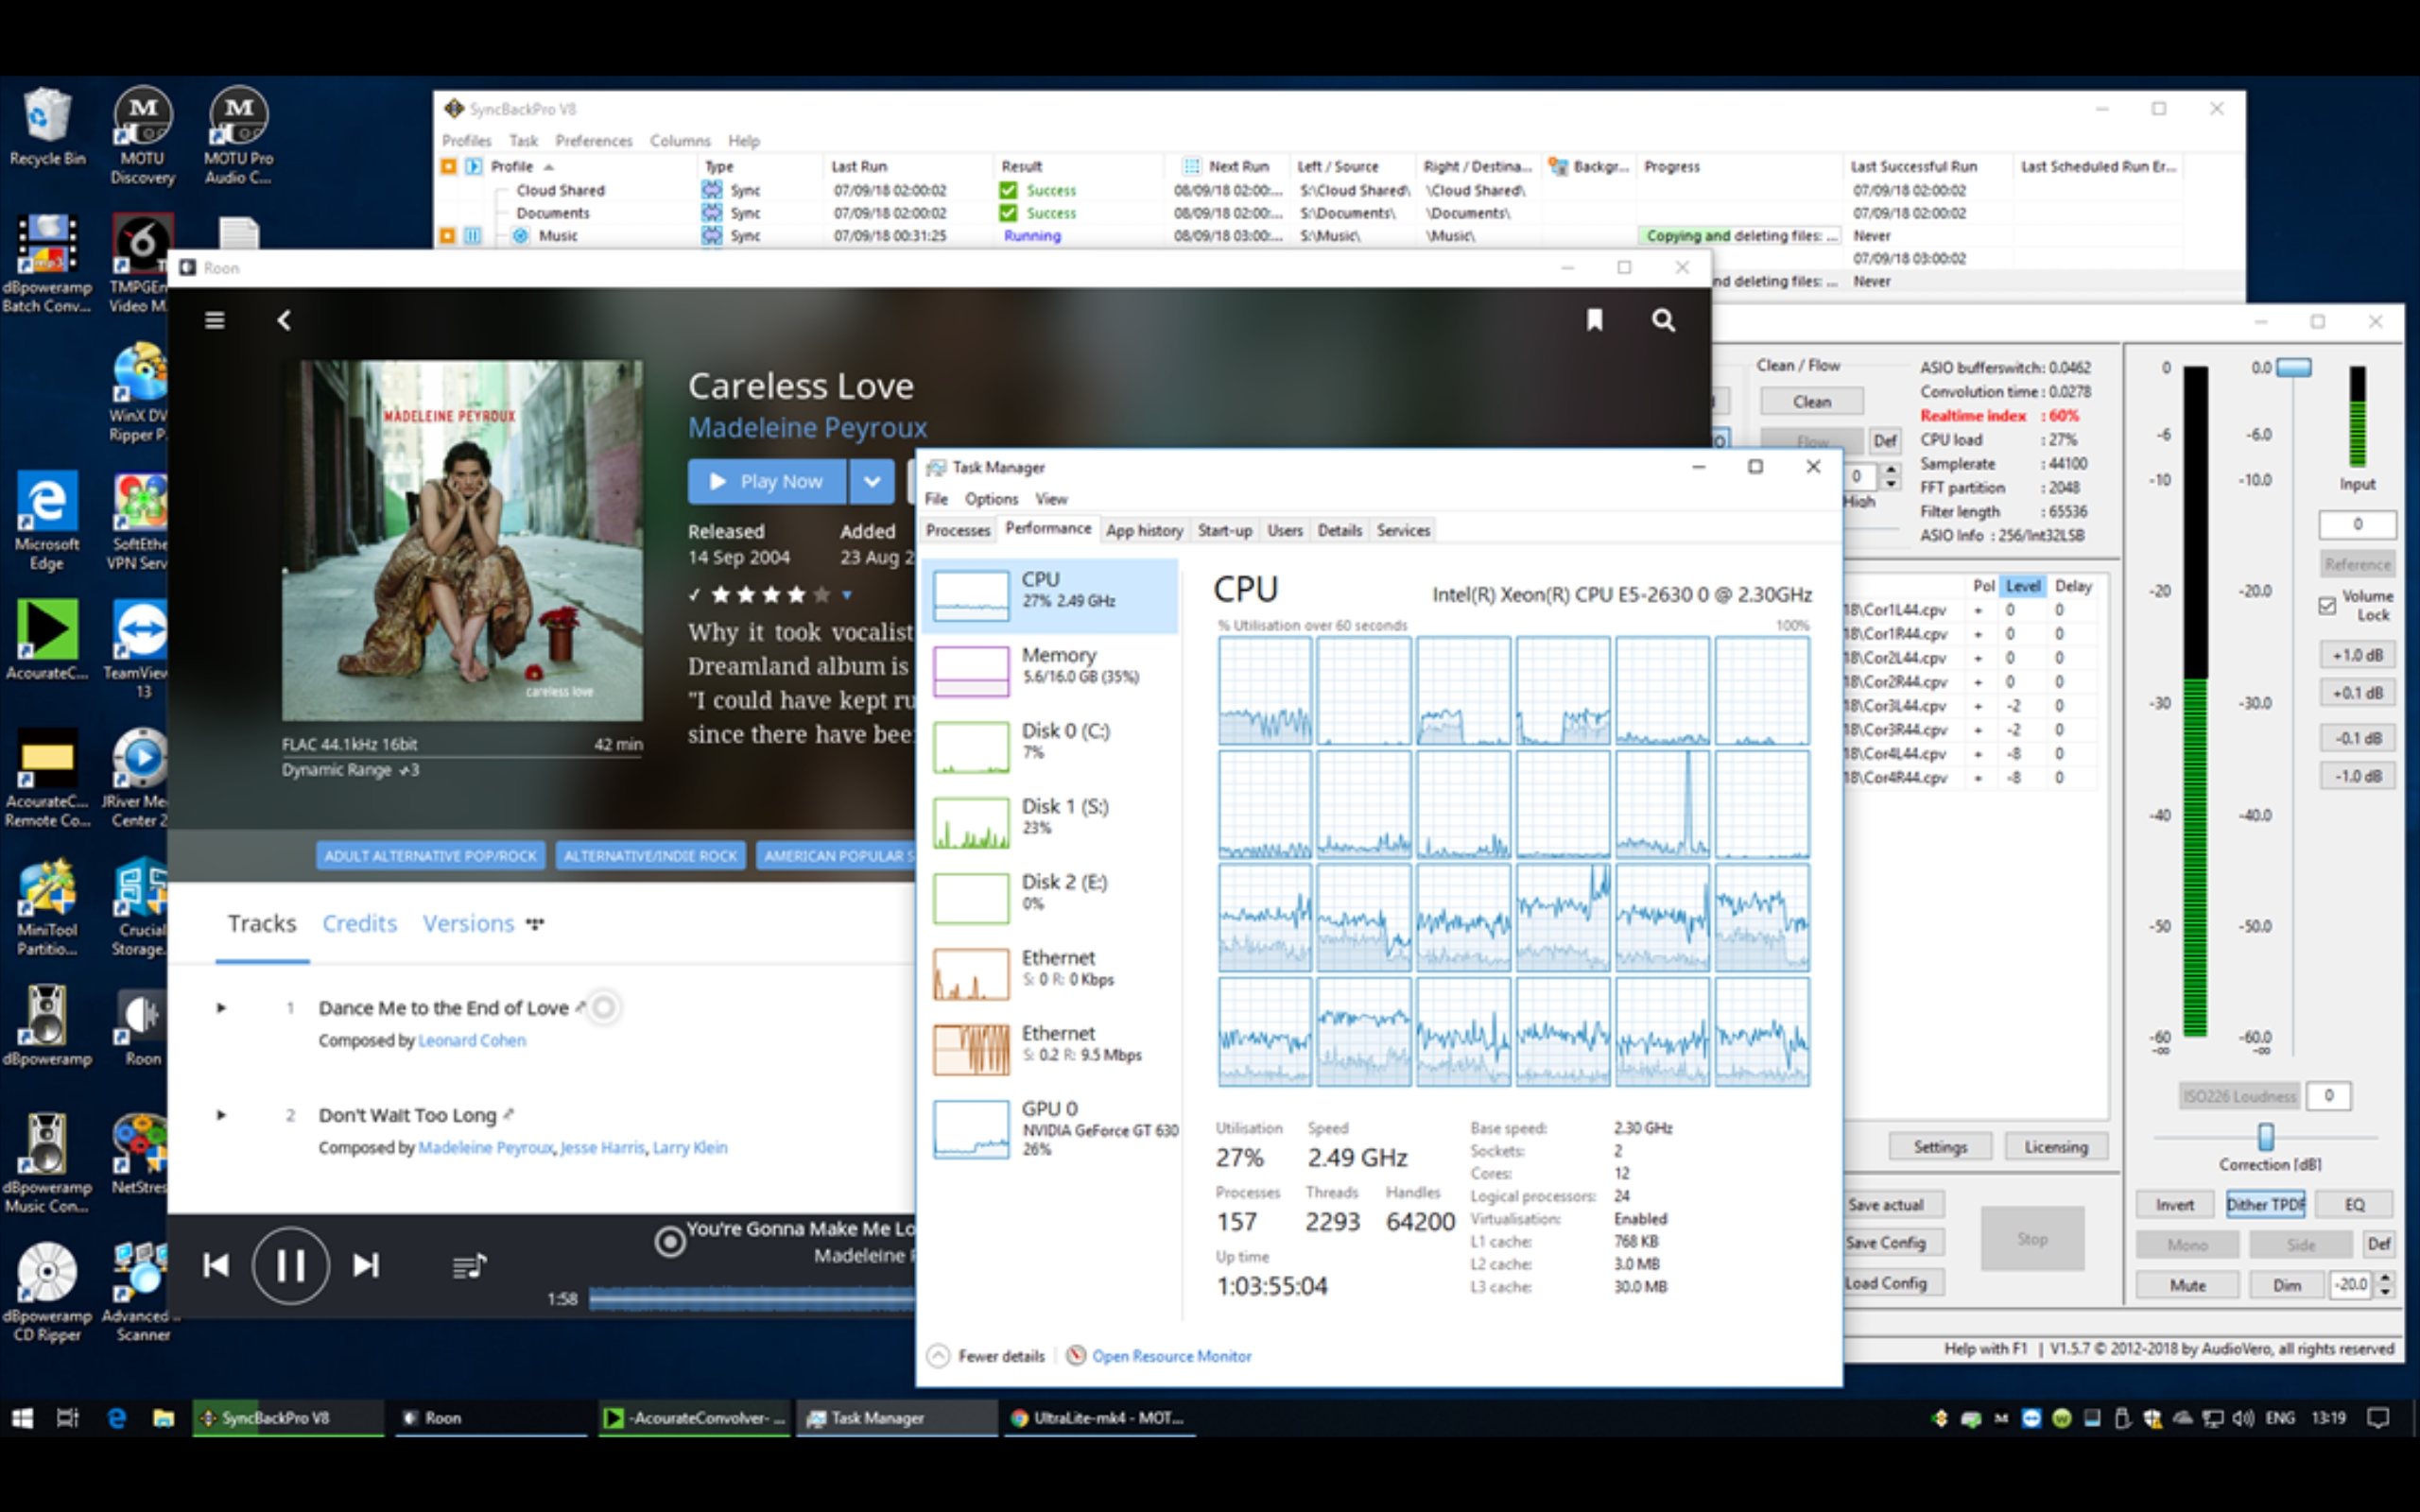
Task: Skip to previous track in Roon
Action: click(x=215, y=1265)
